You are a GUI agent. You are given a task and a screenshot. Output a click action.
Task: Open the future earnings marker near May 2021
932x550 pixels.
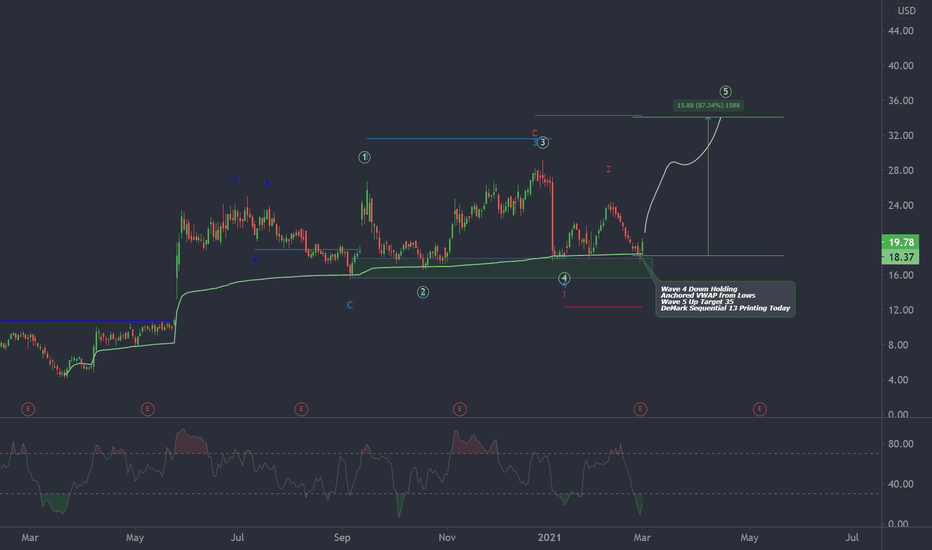[760, 409]
